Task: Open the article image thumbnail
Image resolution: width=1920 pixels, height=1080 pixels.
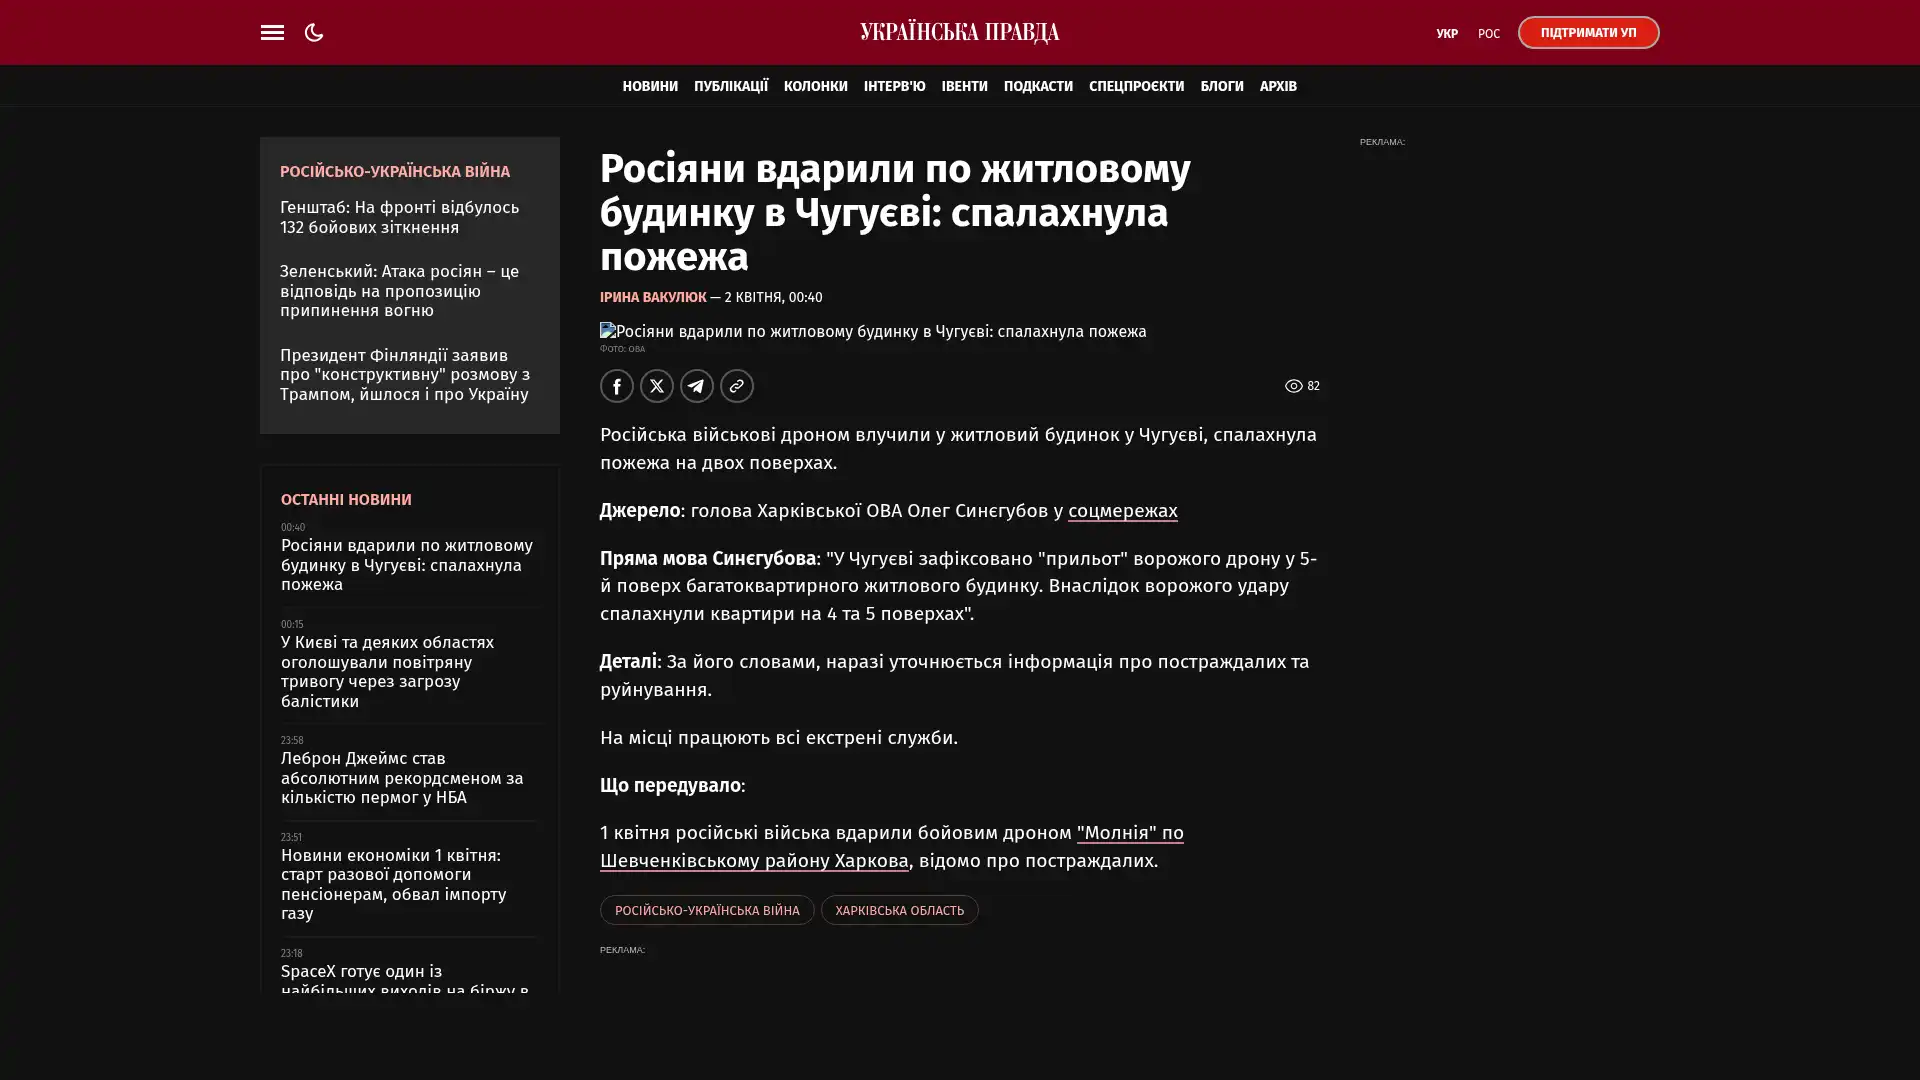Action: coord(872,331)
